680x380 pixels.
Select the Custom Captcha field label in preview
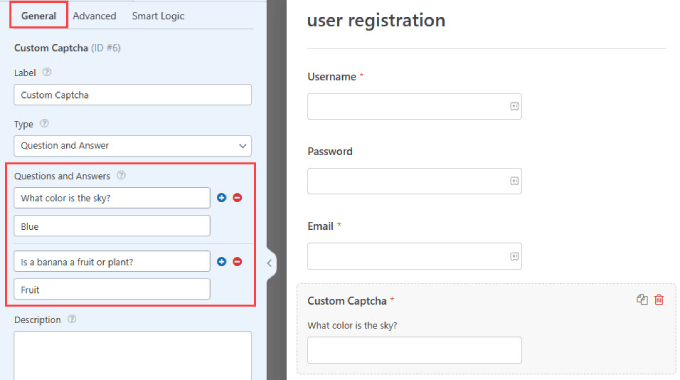coord(347,301)
